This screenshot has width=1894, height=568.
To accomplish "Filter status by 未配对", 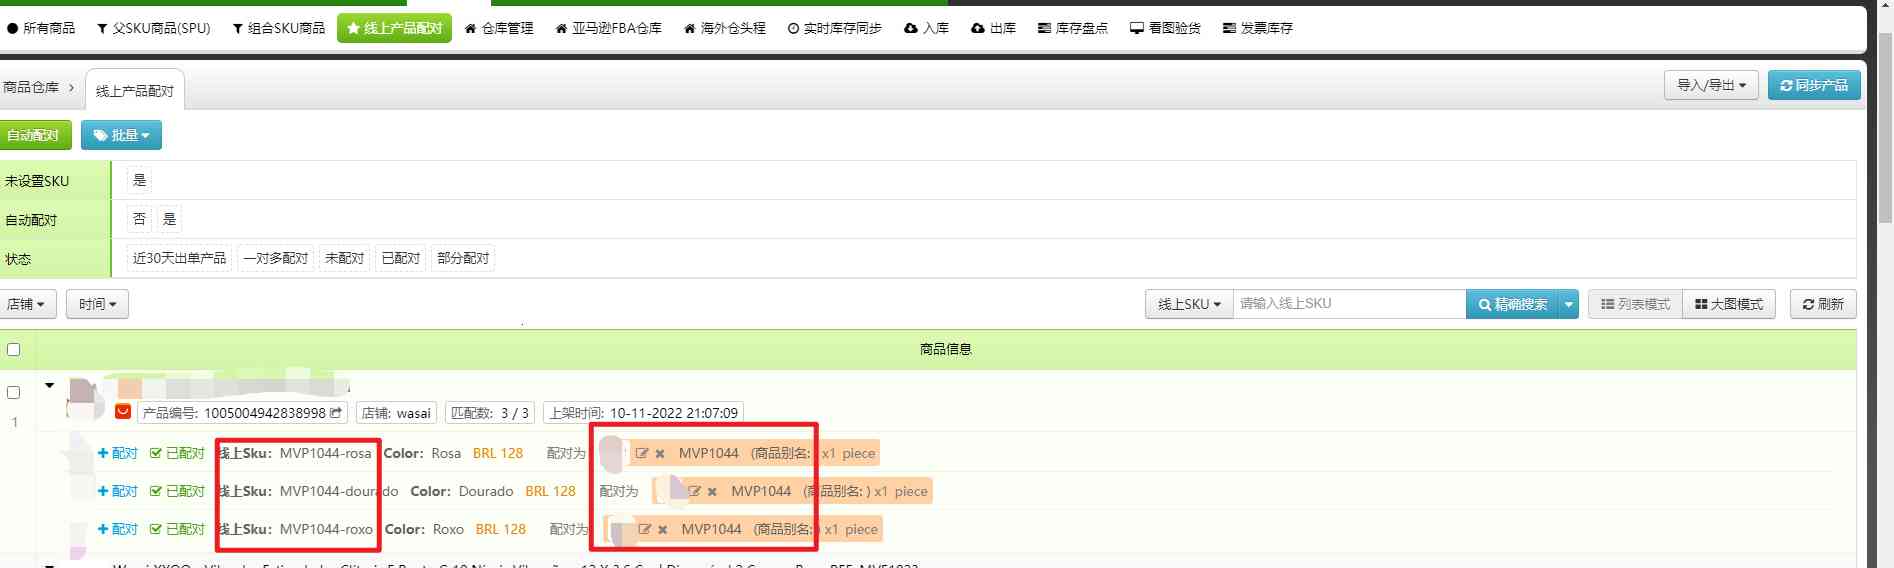I will point(344,258).
